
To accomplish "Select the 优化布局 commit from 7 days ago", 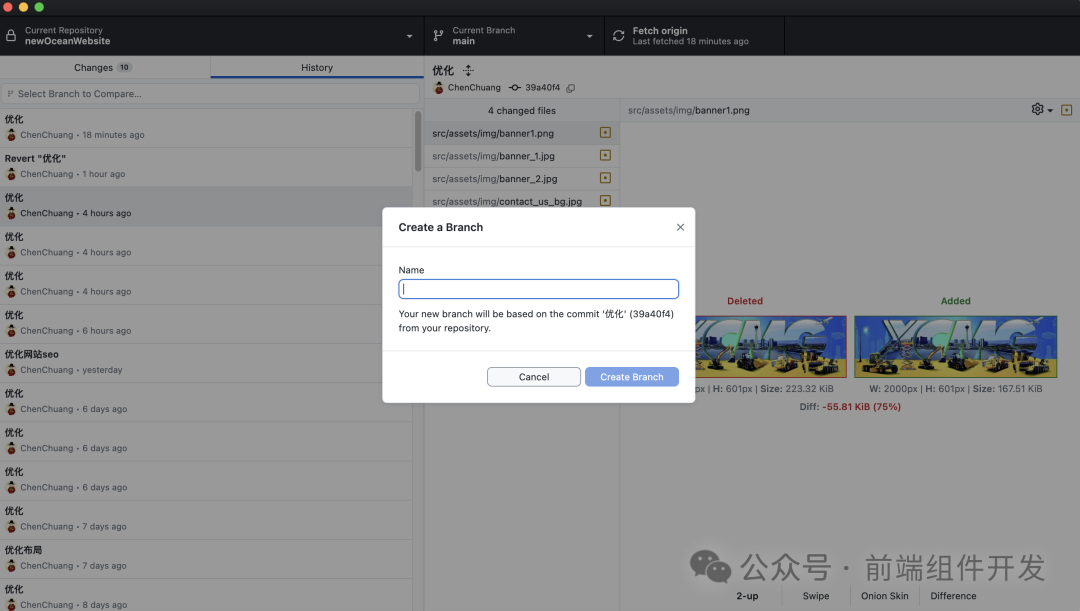I will click(206, 558).
